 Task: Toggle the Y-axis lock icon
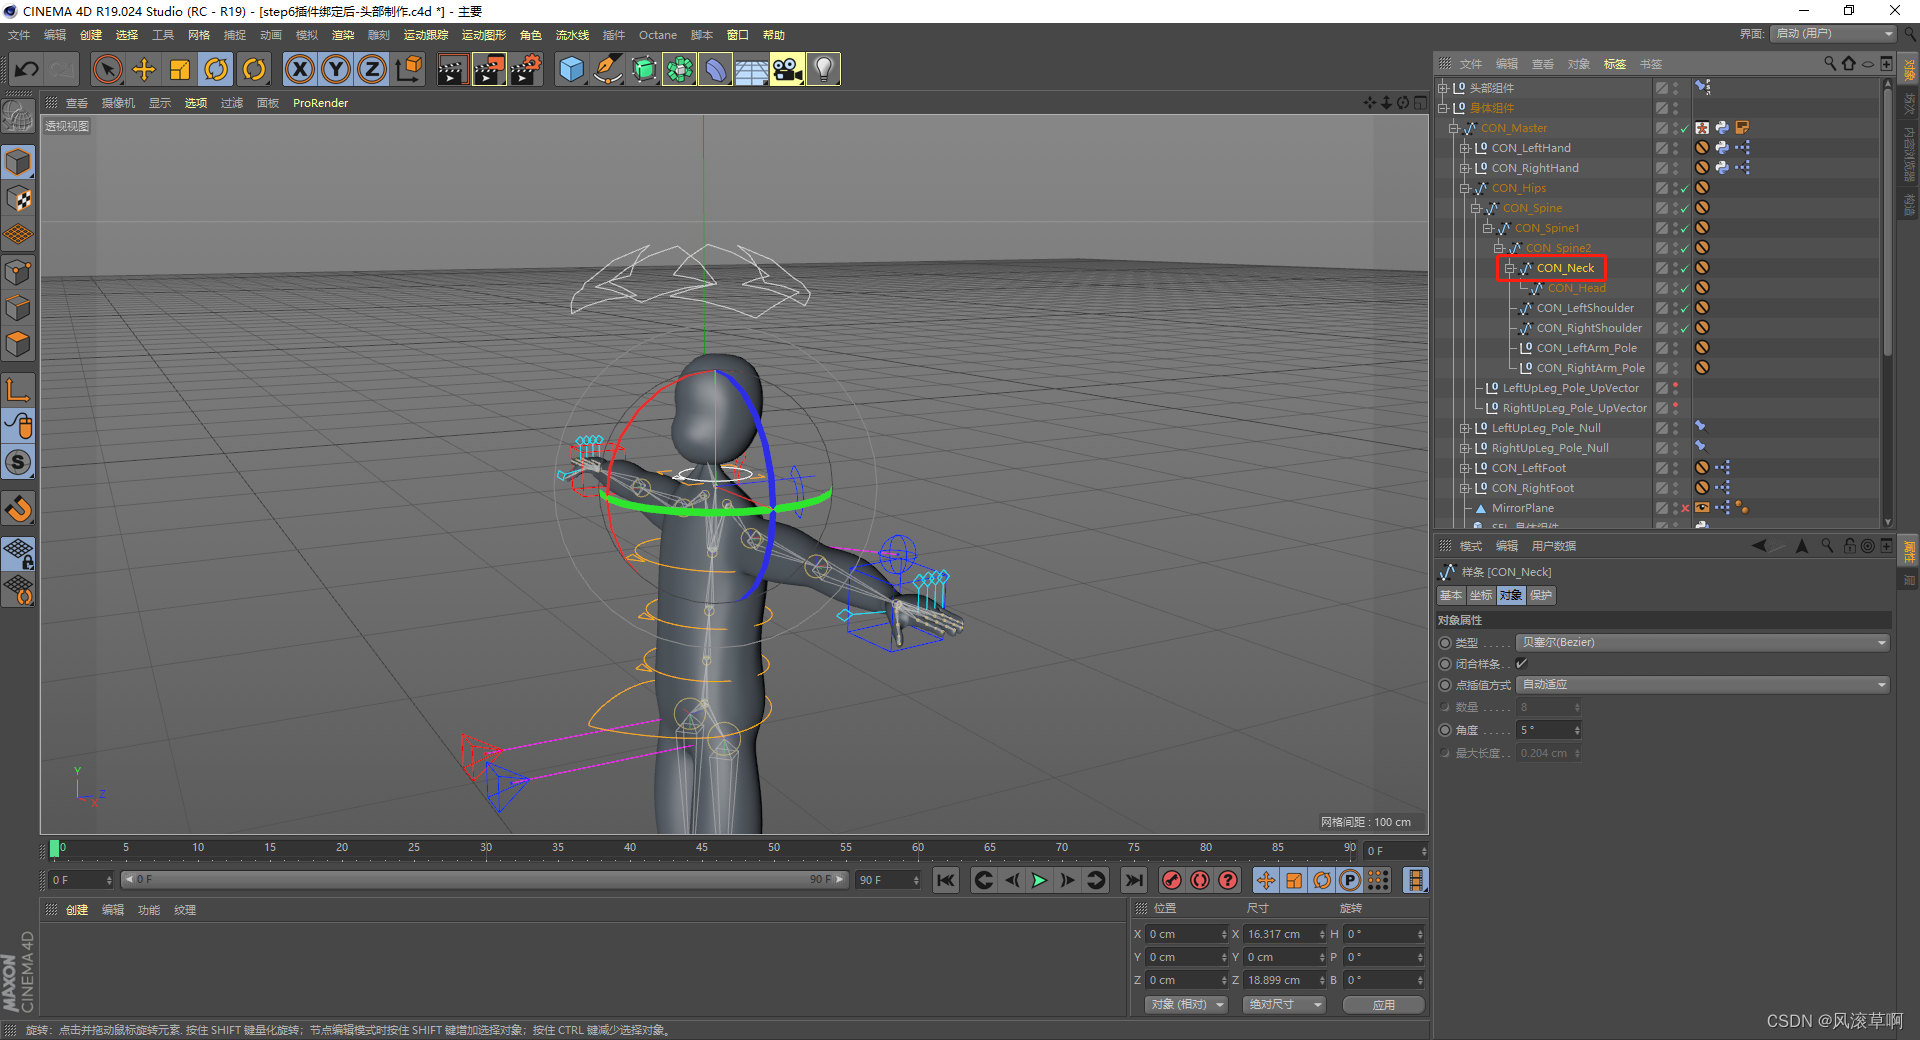pos(336,69)
